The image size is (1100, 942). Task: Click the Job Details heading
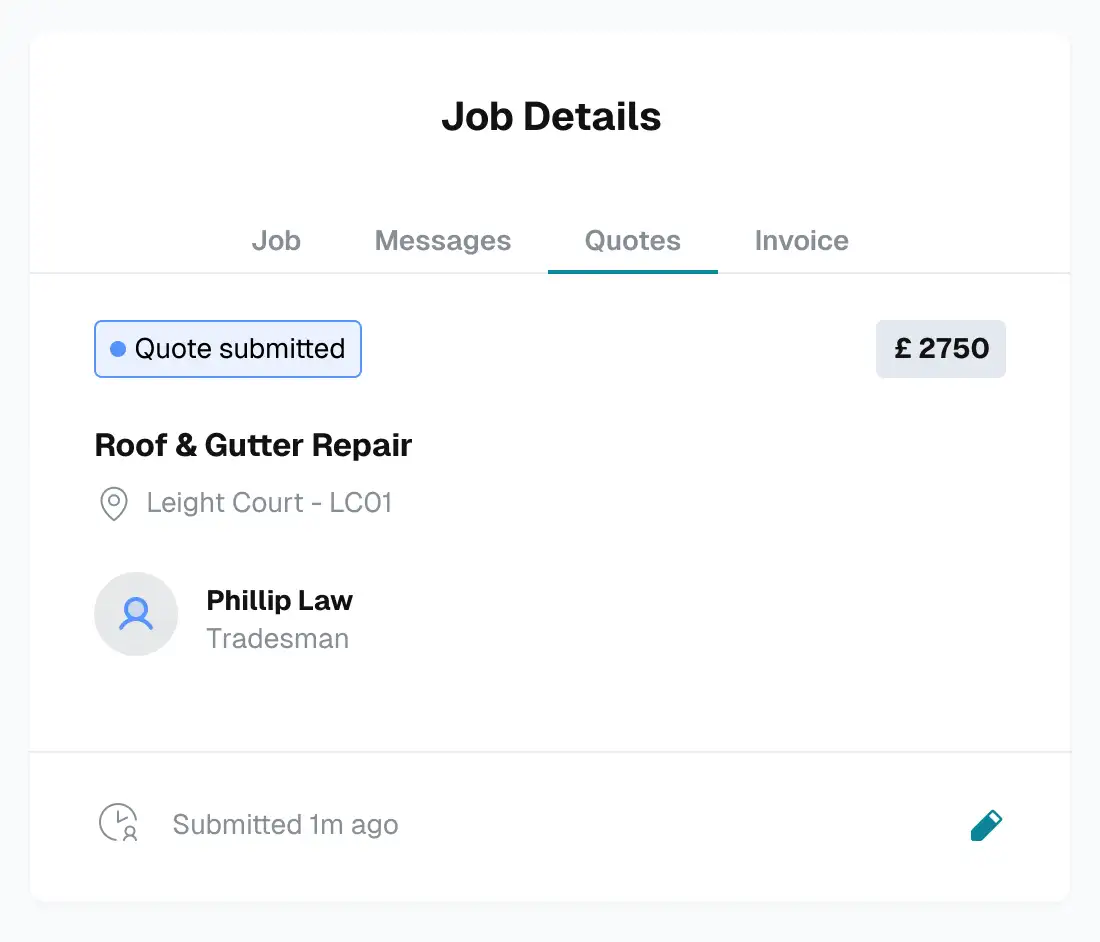551,116
